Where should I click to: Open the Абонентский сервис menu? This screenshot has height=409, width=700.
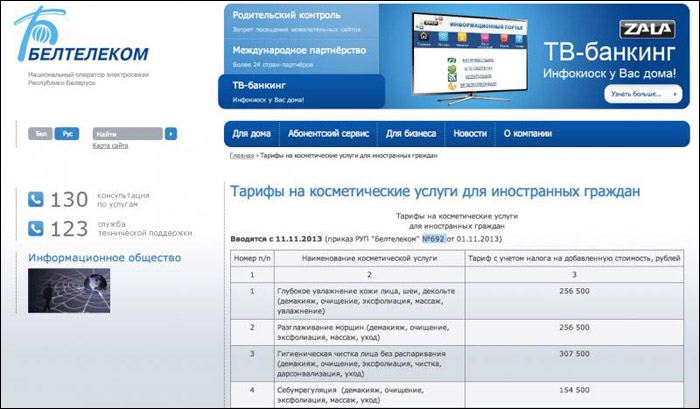point(328,134)
